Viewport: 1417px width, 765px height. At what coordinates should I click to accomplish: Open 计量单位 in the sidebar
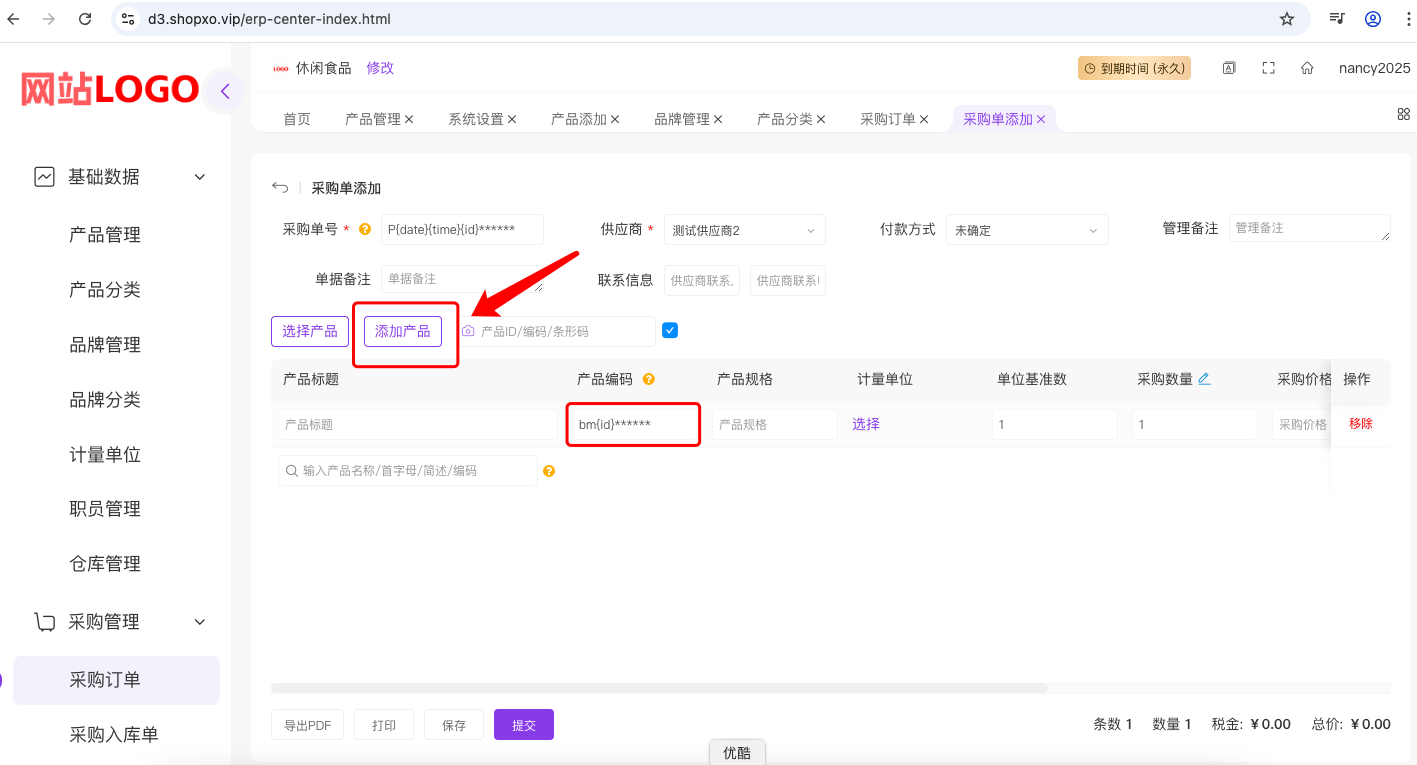tap(105, 455)
